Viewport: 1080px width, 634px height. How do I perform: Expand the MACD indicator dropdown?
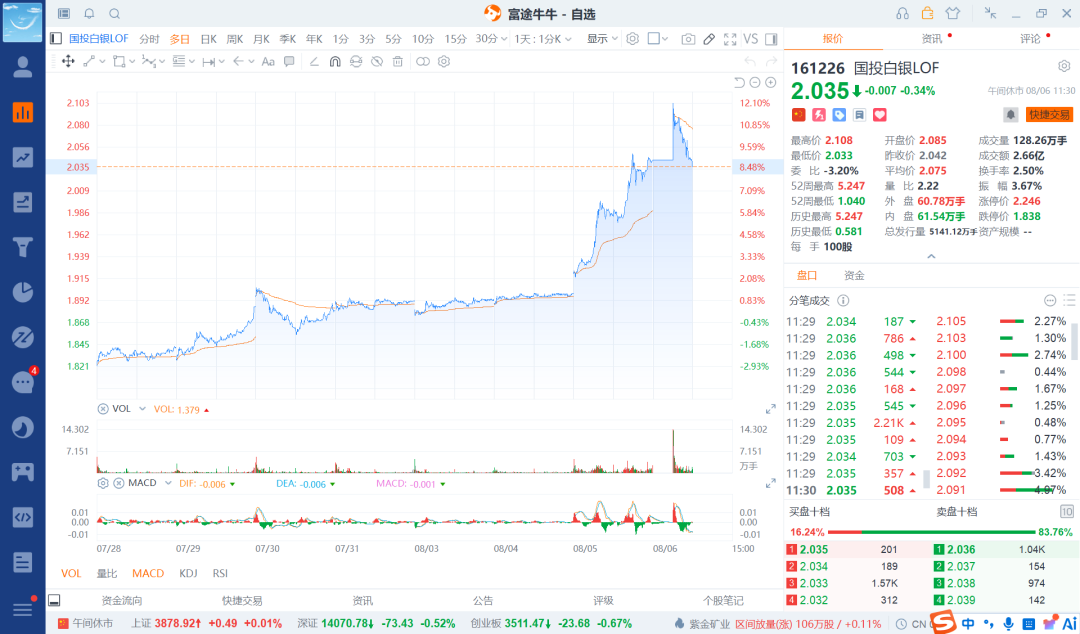[x=168, y=483]
